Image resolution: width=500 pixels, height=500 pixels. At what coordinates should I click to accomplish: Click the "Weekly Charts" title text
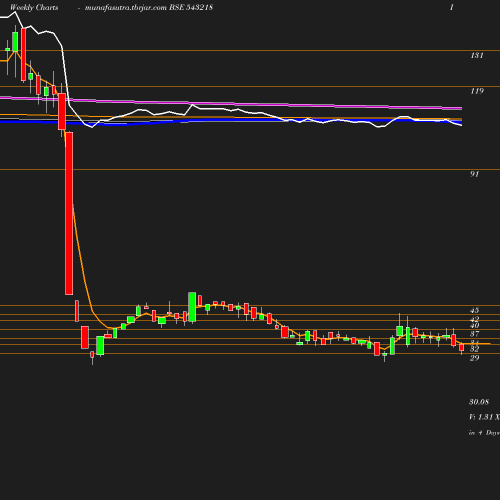click(x=34, y=7)
